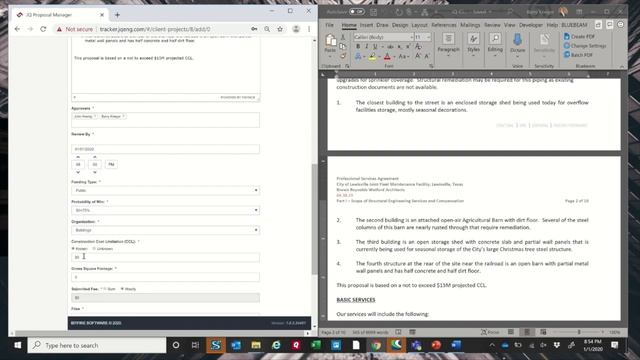Open the Windows Start menu
Image resolution: width=640 pixels, height=360 pixels.
click(x=17, y=345)
